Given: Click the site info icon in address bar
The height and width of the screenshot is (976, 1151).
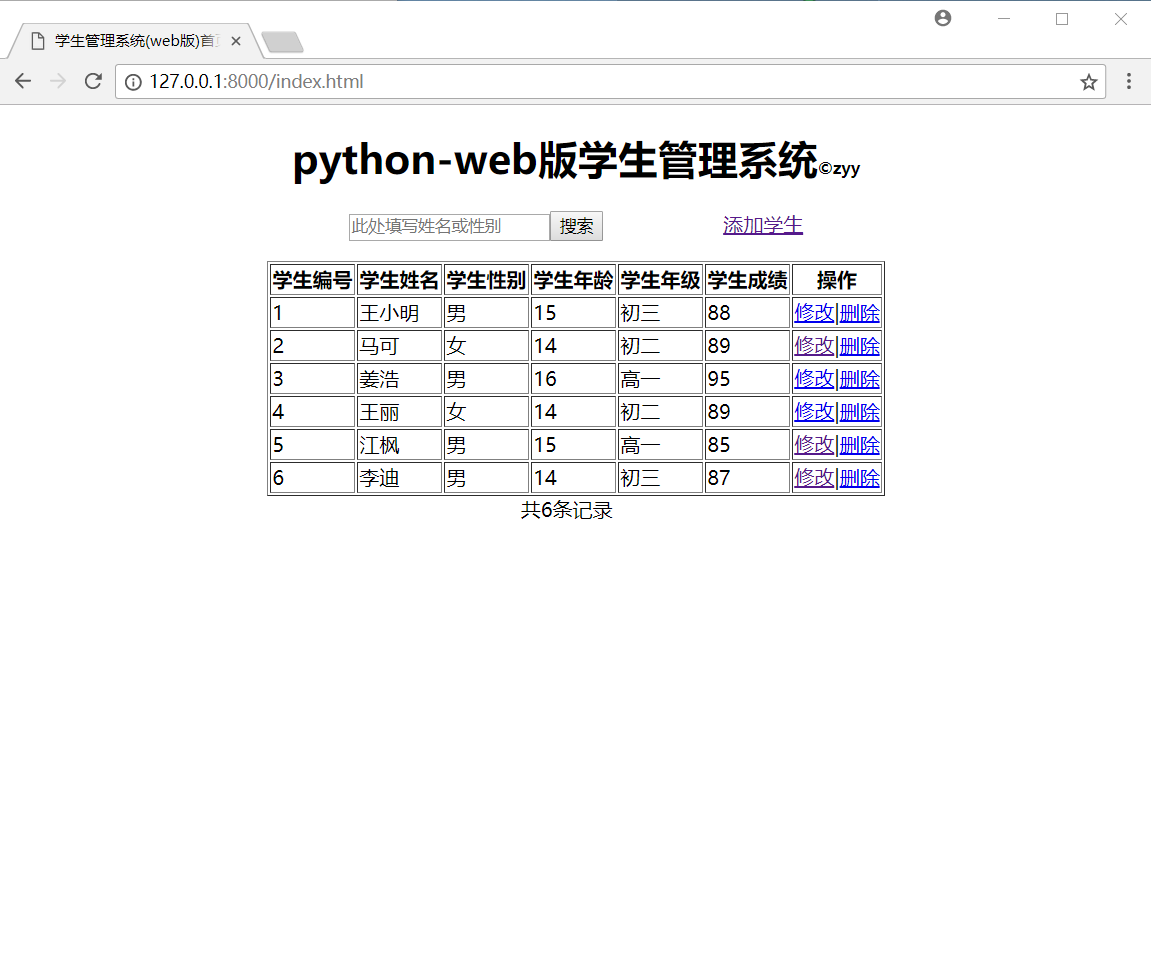Looking at the screenshot, I should click(x=134, y=82).
